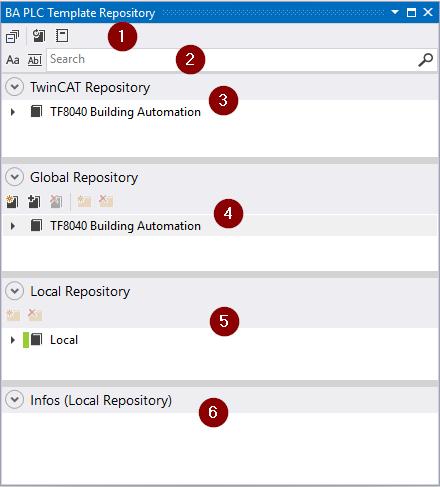This screenshot has height=487, width=440.
Task: Click the template page icon in the top toolbar
Action: click(x=62, y=36)
